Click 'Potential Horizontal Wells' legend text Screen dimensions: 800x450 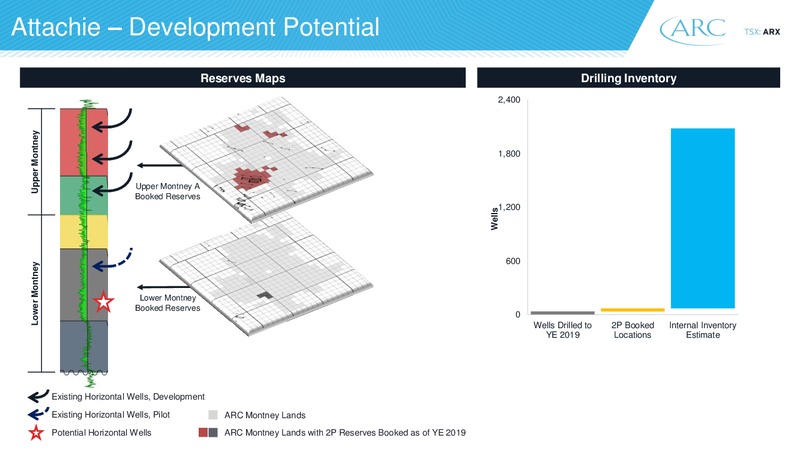click(102, 433)
